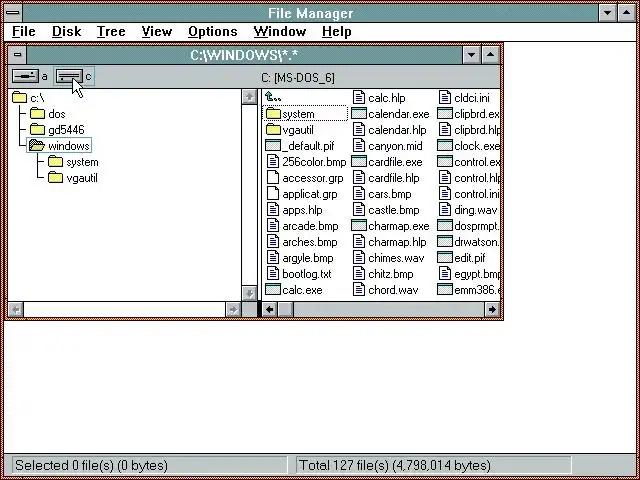Click the file list horizontal scroll thumb
Screen dimensions: 640x480
285,310
